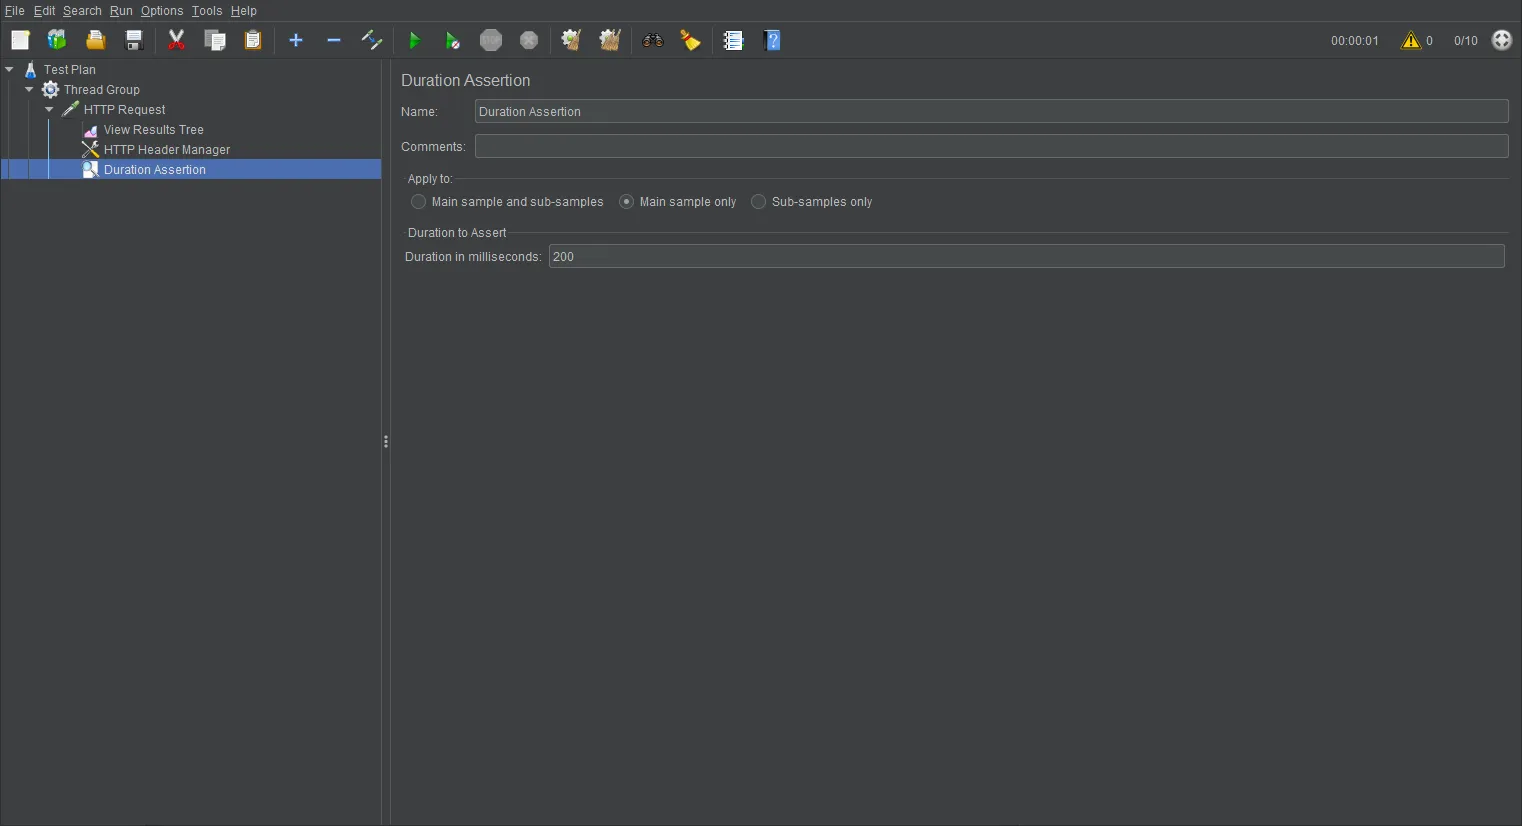Clear all results with double broom icon

pos(610,40)
